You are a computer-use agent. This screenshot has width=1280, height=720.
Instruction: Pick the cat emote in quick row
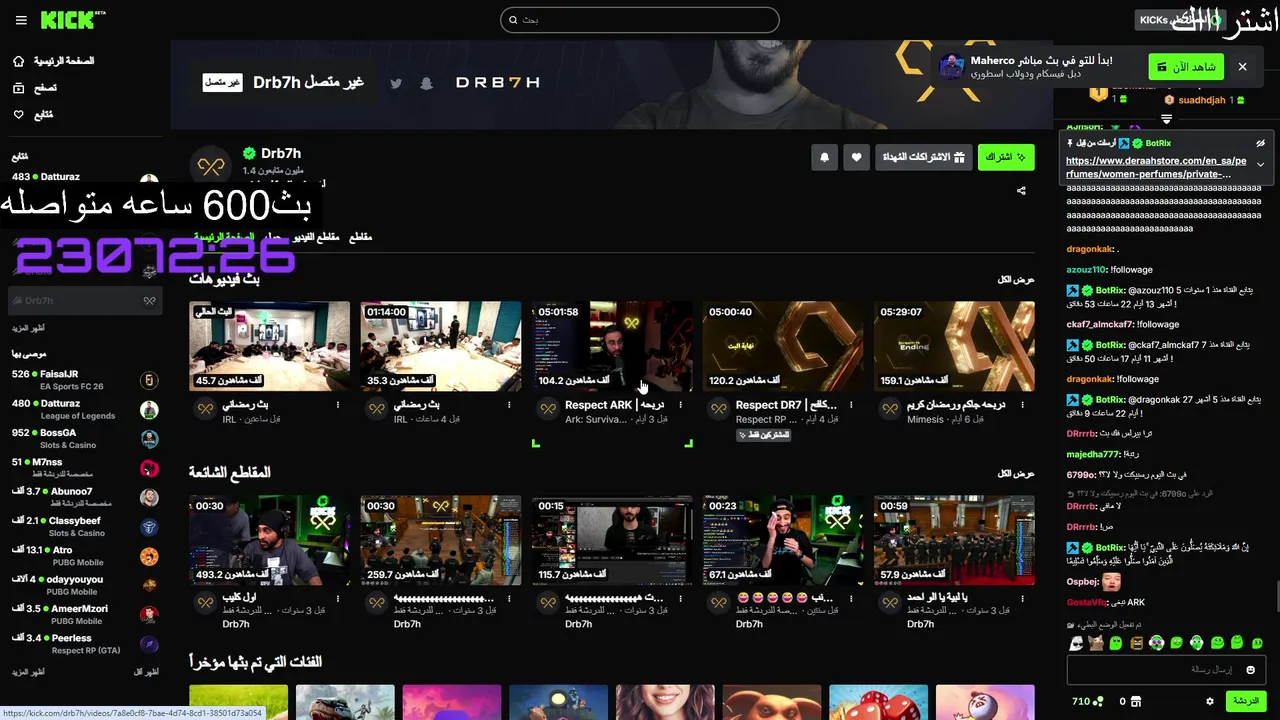tap(1096, 643)
